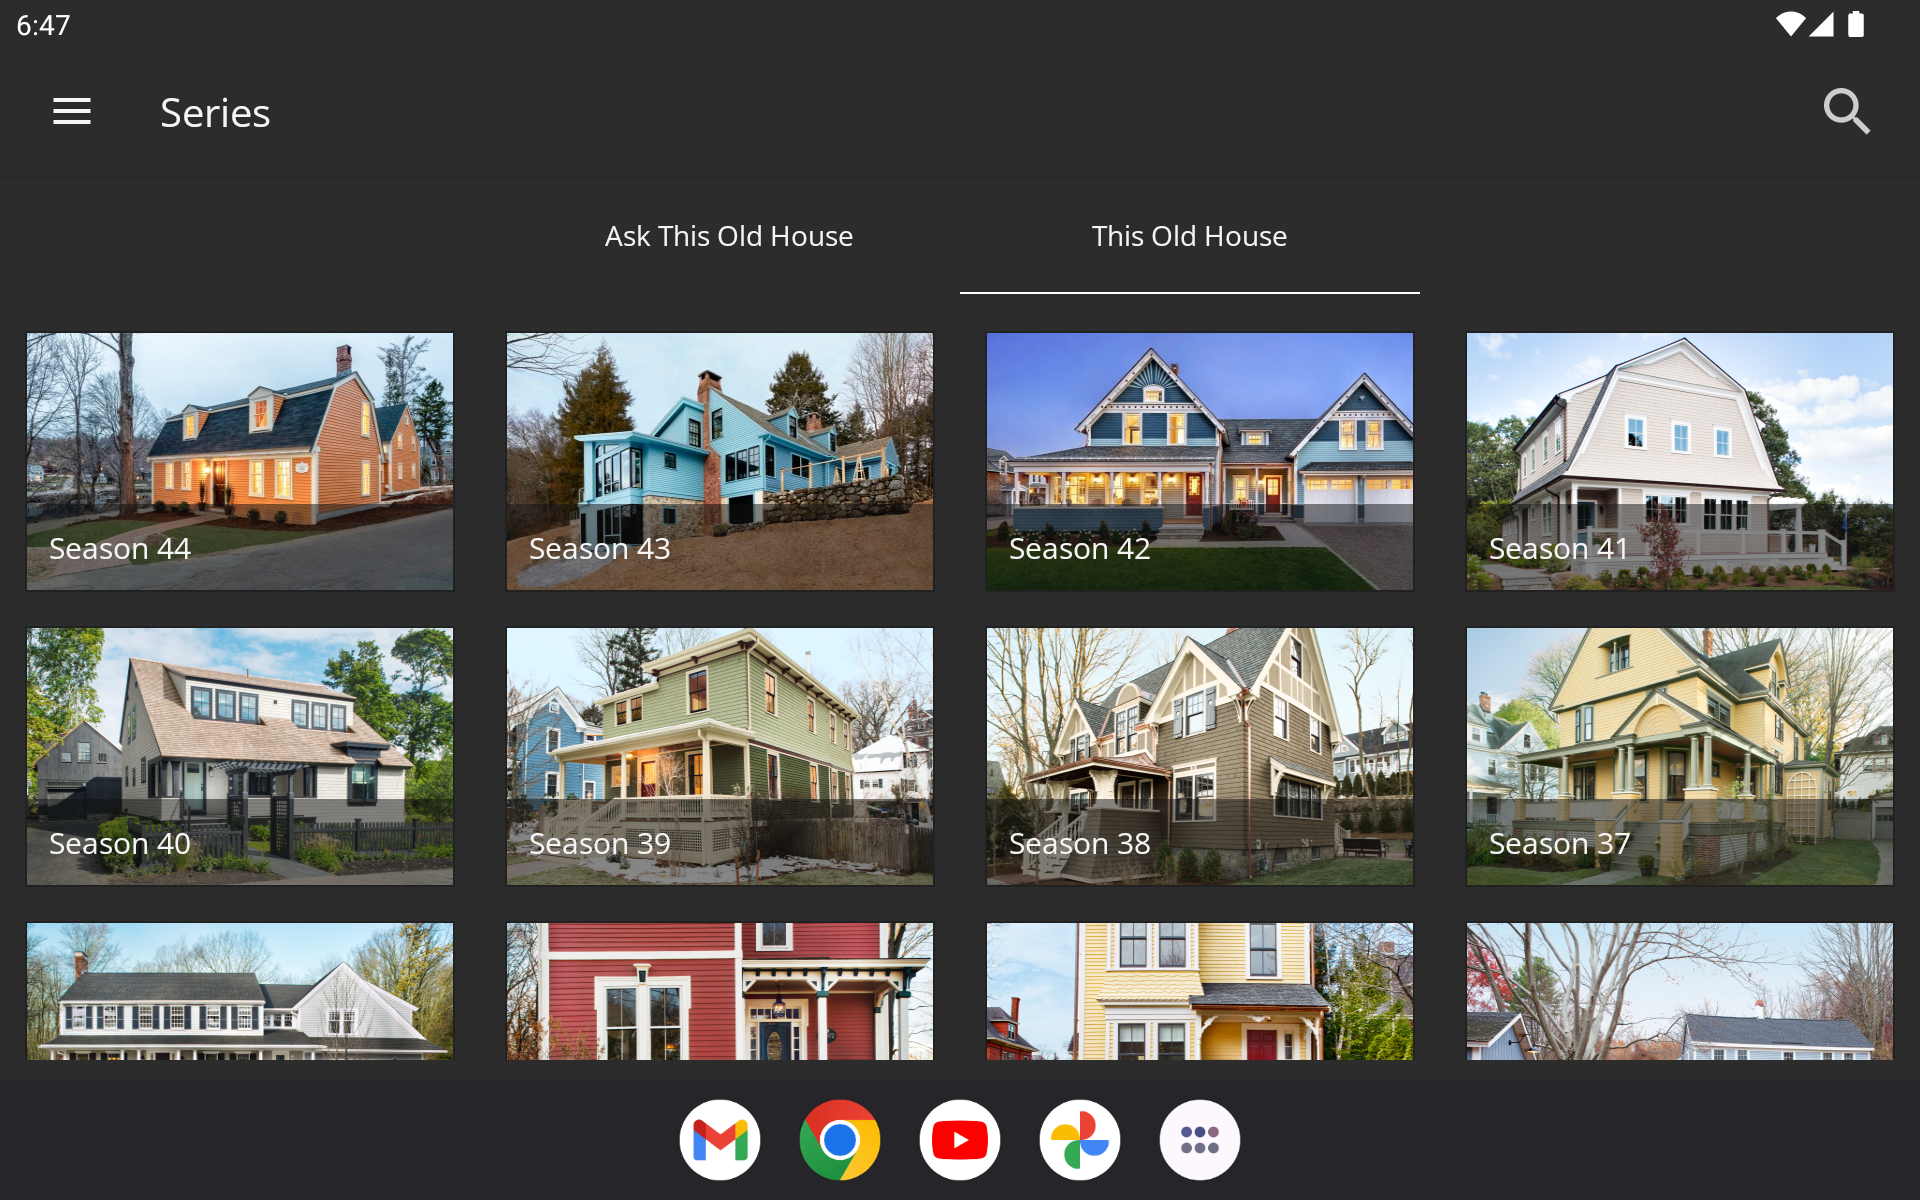The height and width of the screenshot is (1200, 1920).
Task: Open the hamburger navigation menu
Action: [72, 112]
